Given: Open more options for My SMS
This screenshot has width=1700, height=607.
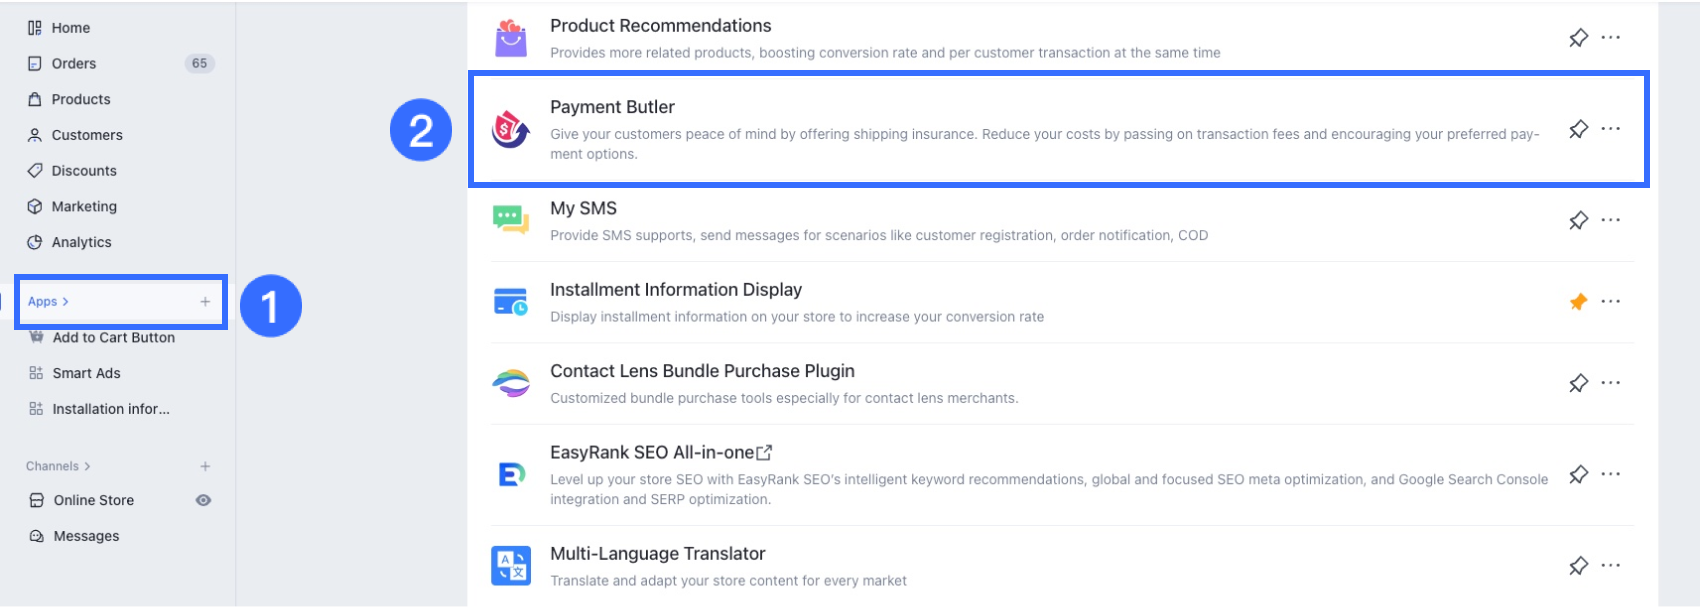Looking at the screenshot, I should pyautogui.click(x=1610, y=220).
